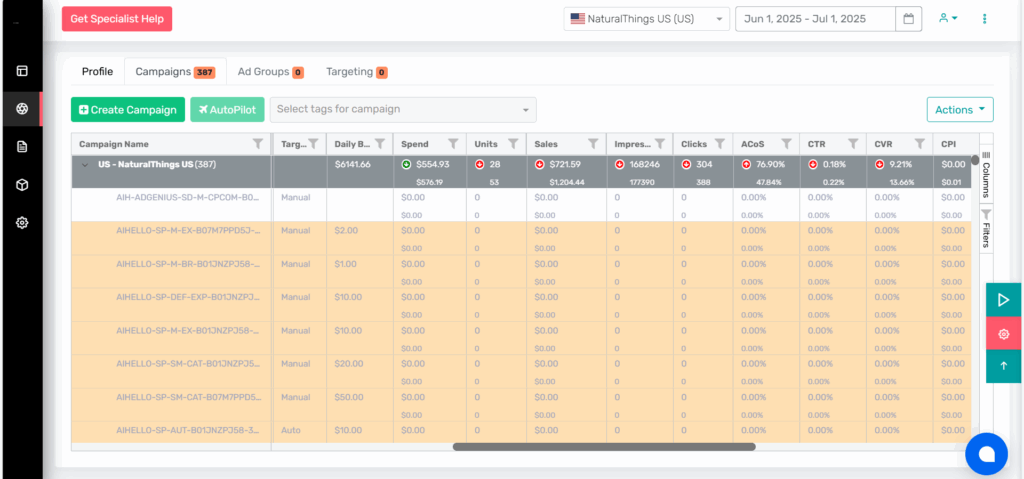Filter the CVR column

tap(920, 144)
